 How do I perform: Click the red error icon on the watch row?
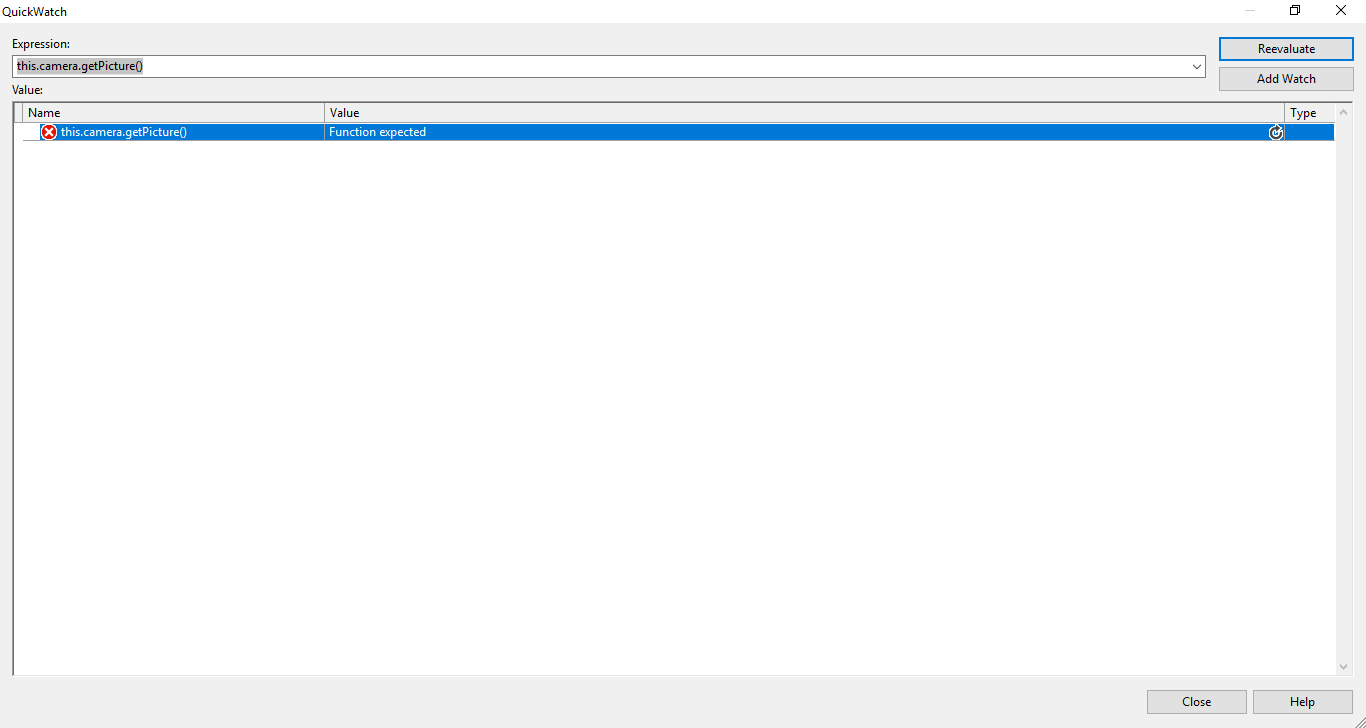coord(48,131)
